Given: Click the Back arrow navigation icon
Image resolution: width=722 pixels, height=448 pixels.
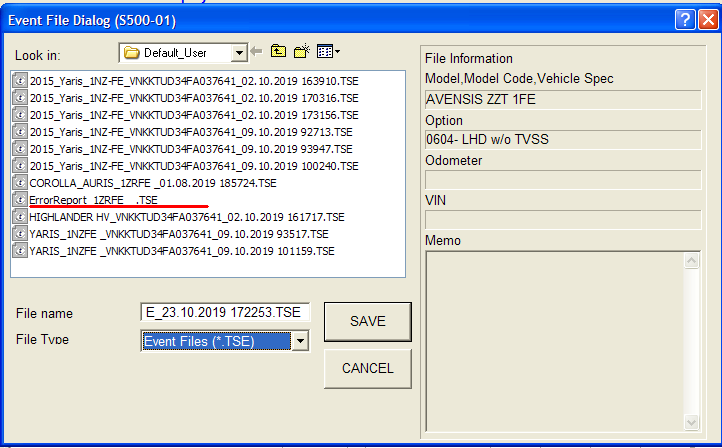Looking at the screenshot, I should 256,52.
